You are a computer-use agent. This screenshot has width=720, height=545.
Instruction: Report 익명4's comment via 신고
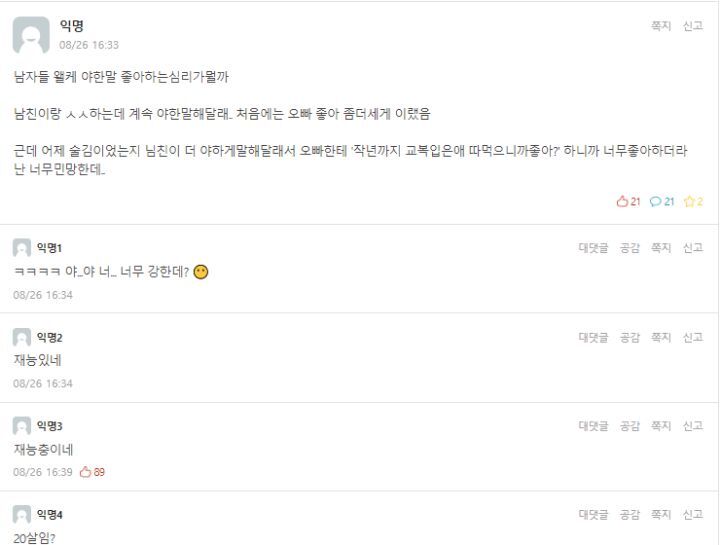click(x=692, y=514)
